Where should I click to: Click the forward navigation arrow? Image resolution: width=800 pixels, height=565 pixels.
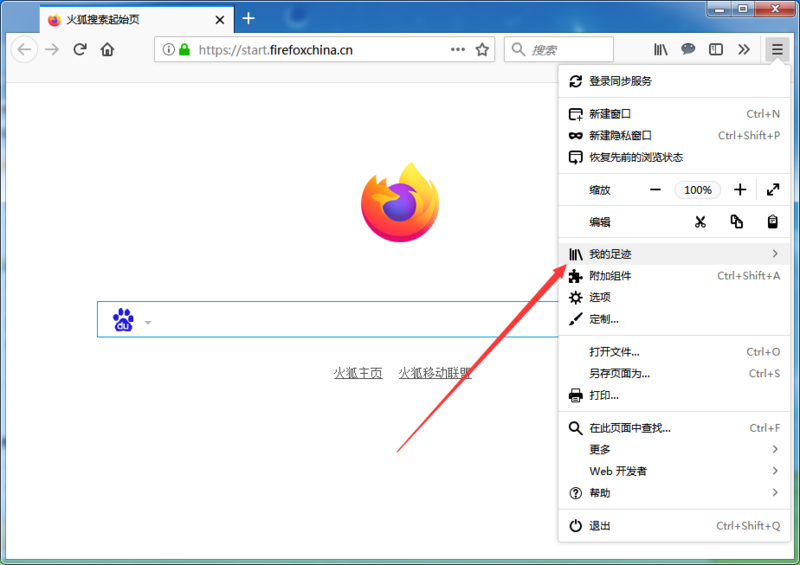(52, 50)
